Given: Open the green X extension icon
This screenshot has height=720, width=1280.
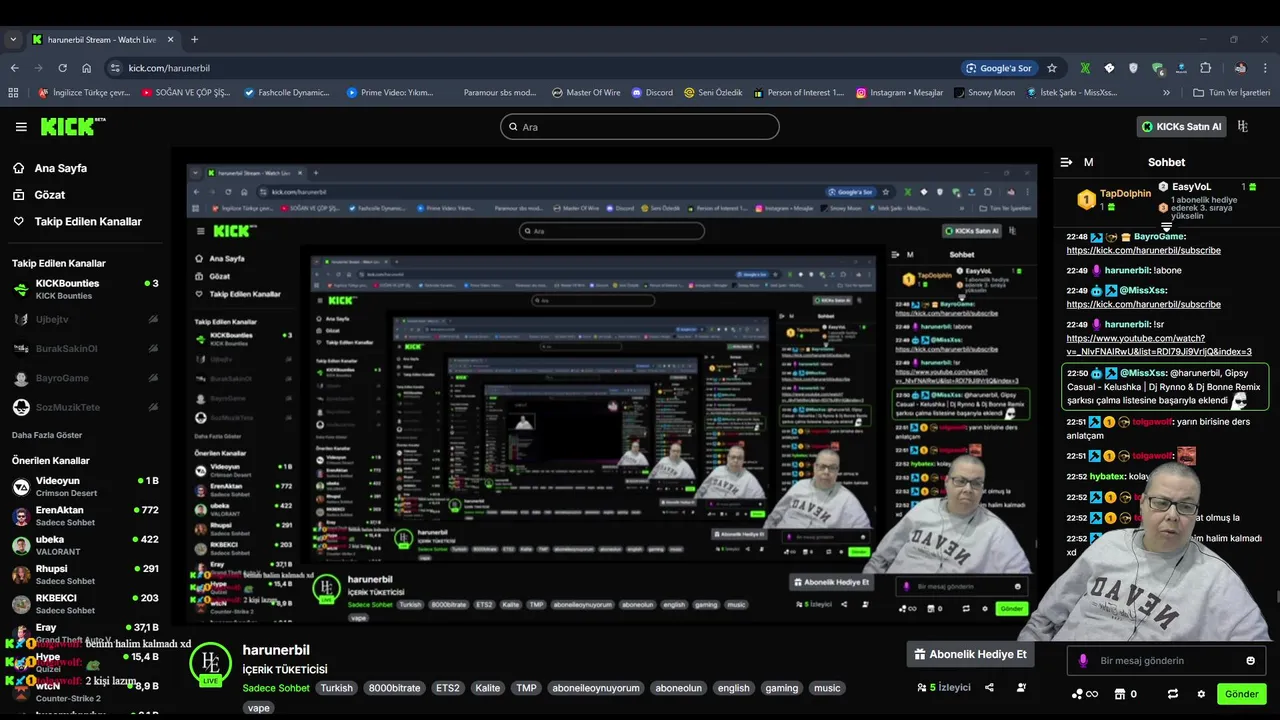Looking at the screenshot, I should (x=1084, y=68).
